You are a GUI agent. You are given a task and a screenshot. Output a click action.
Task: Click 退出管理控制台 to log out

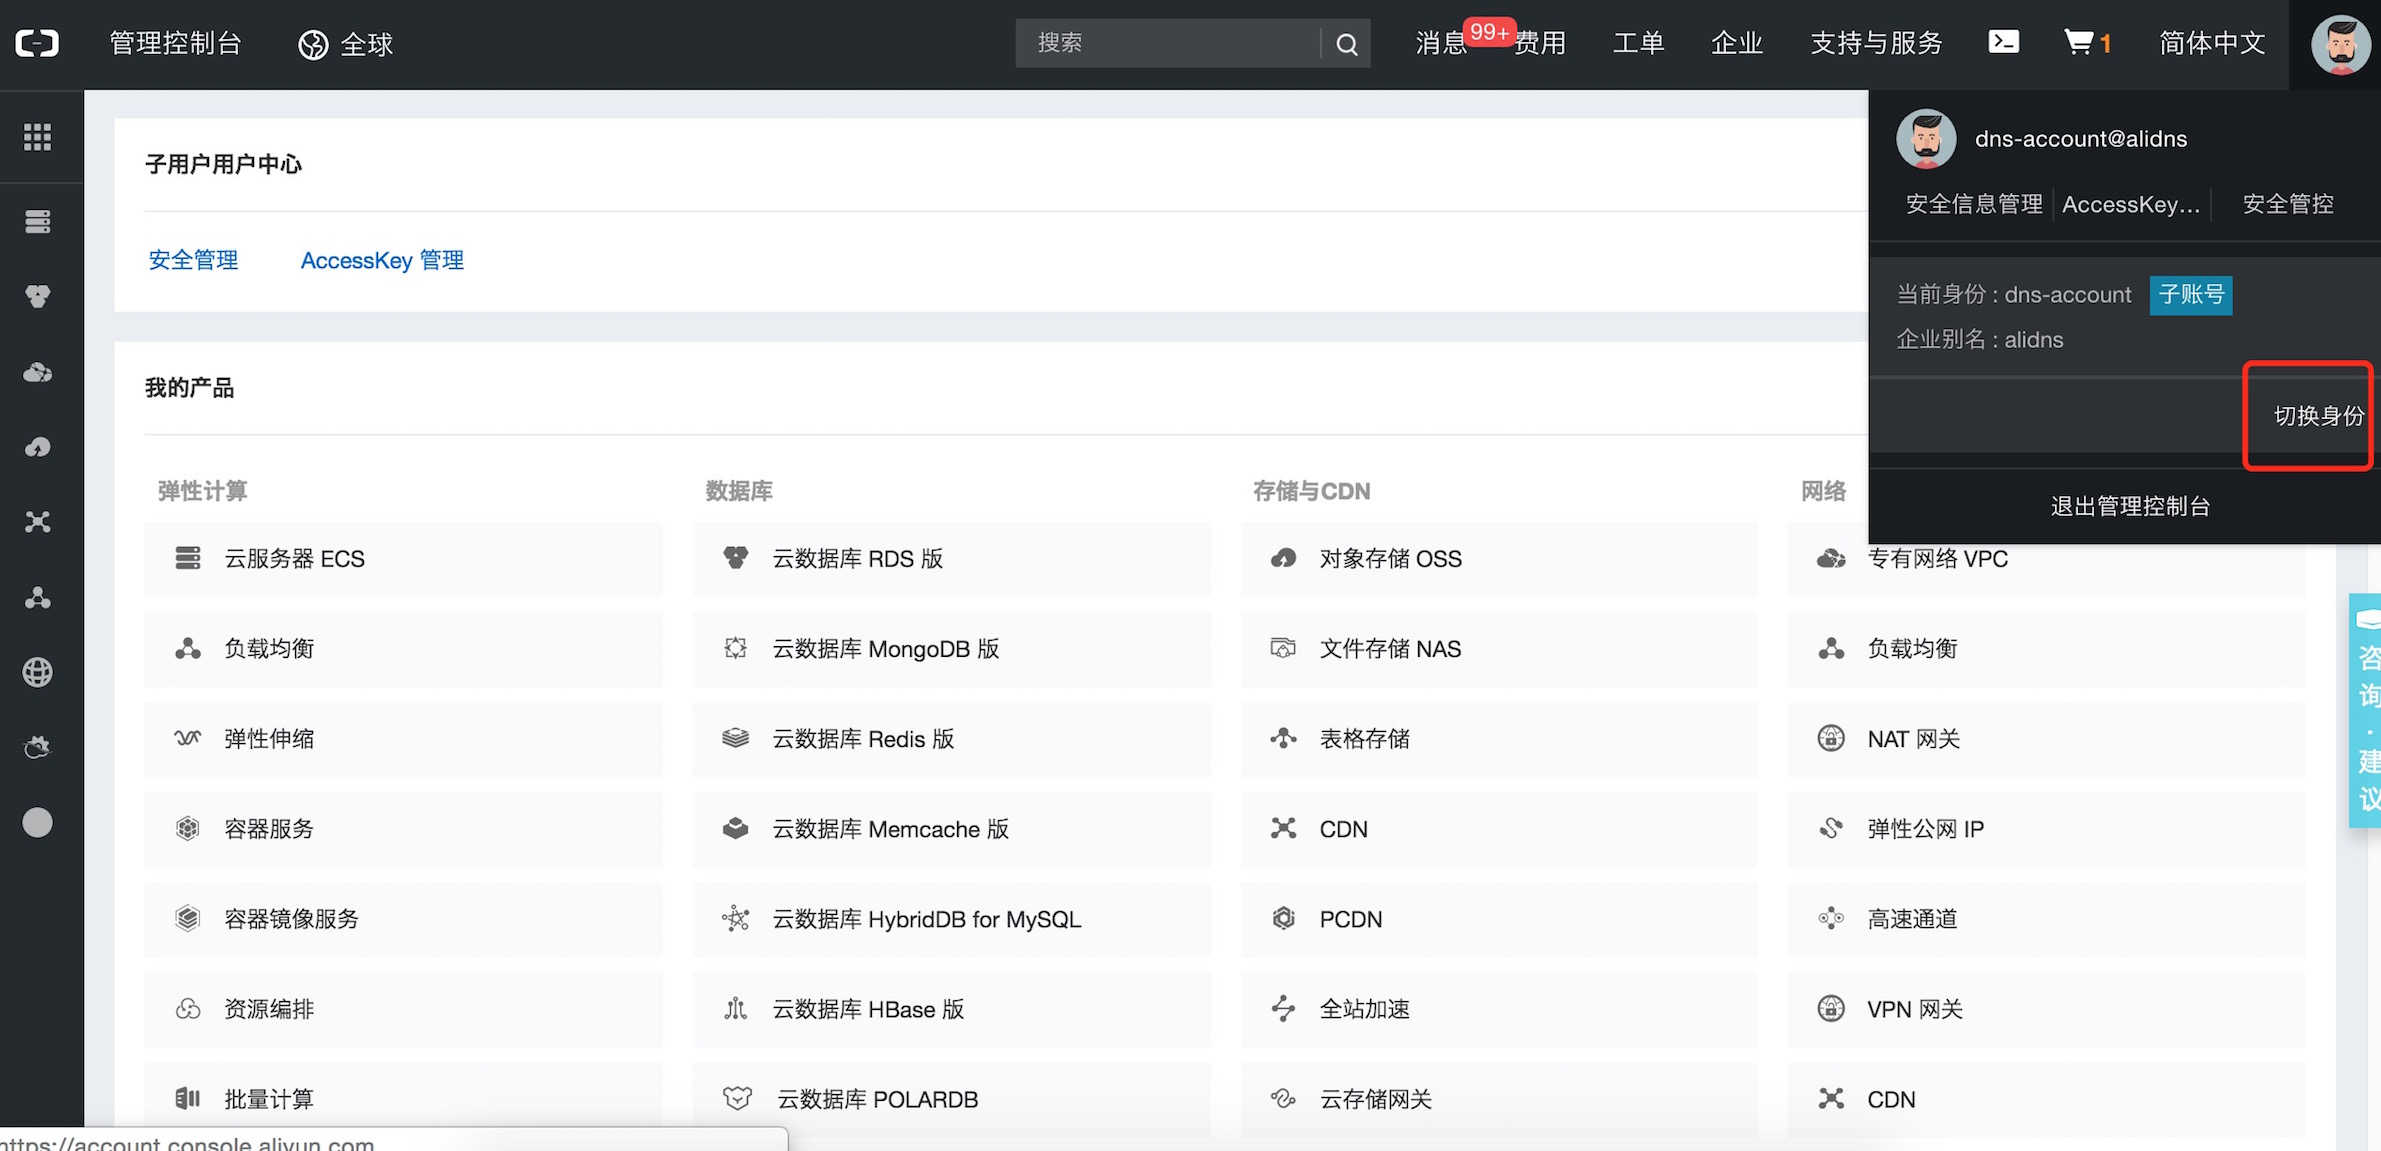click(x=2130, y=506)
